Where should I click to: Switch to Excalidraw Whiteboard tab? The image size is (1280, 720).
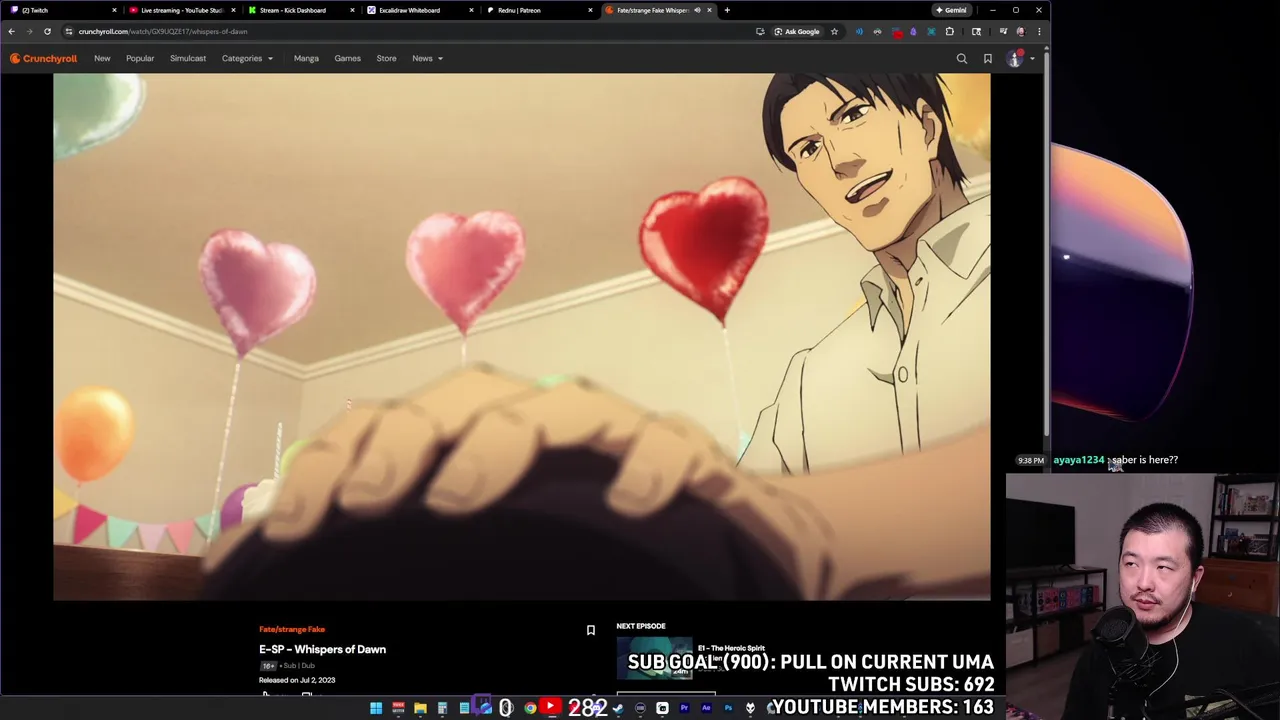(x=419, y=10)
